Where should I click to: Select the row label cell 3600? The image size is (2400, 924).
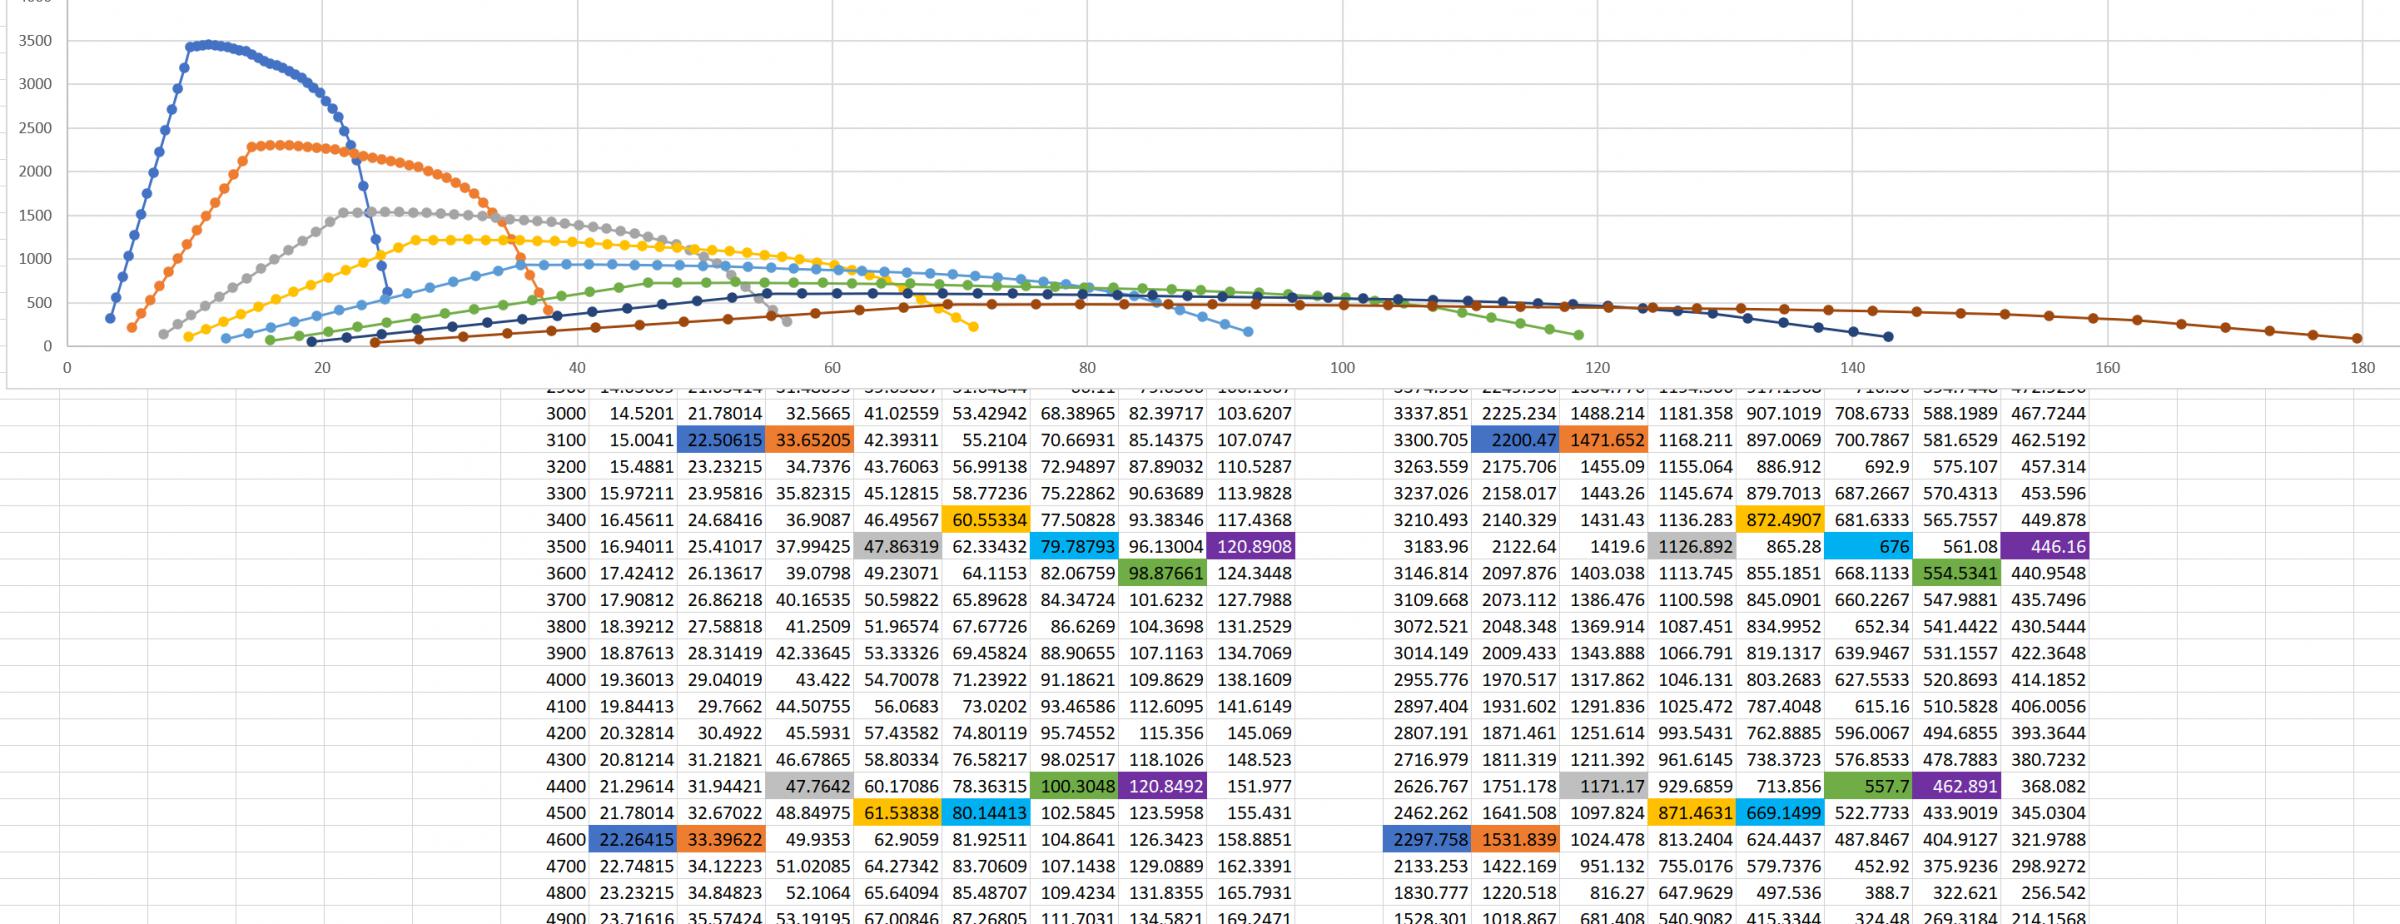click(x=545, y=573)
